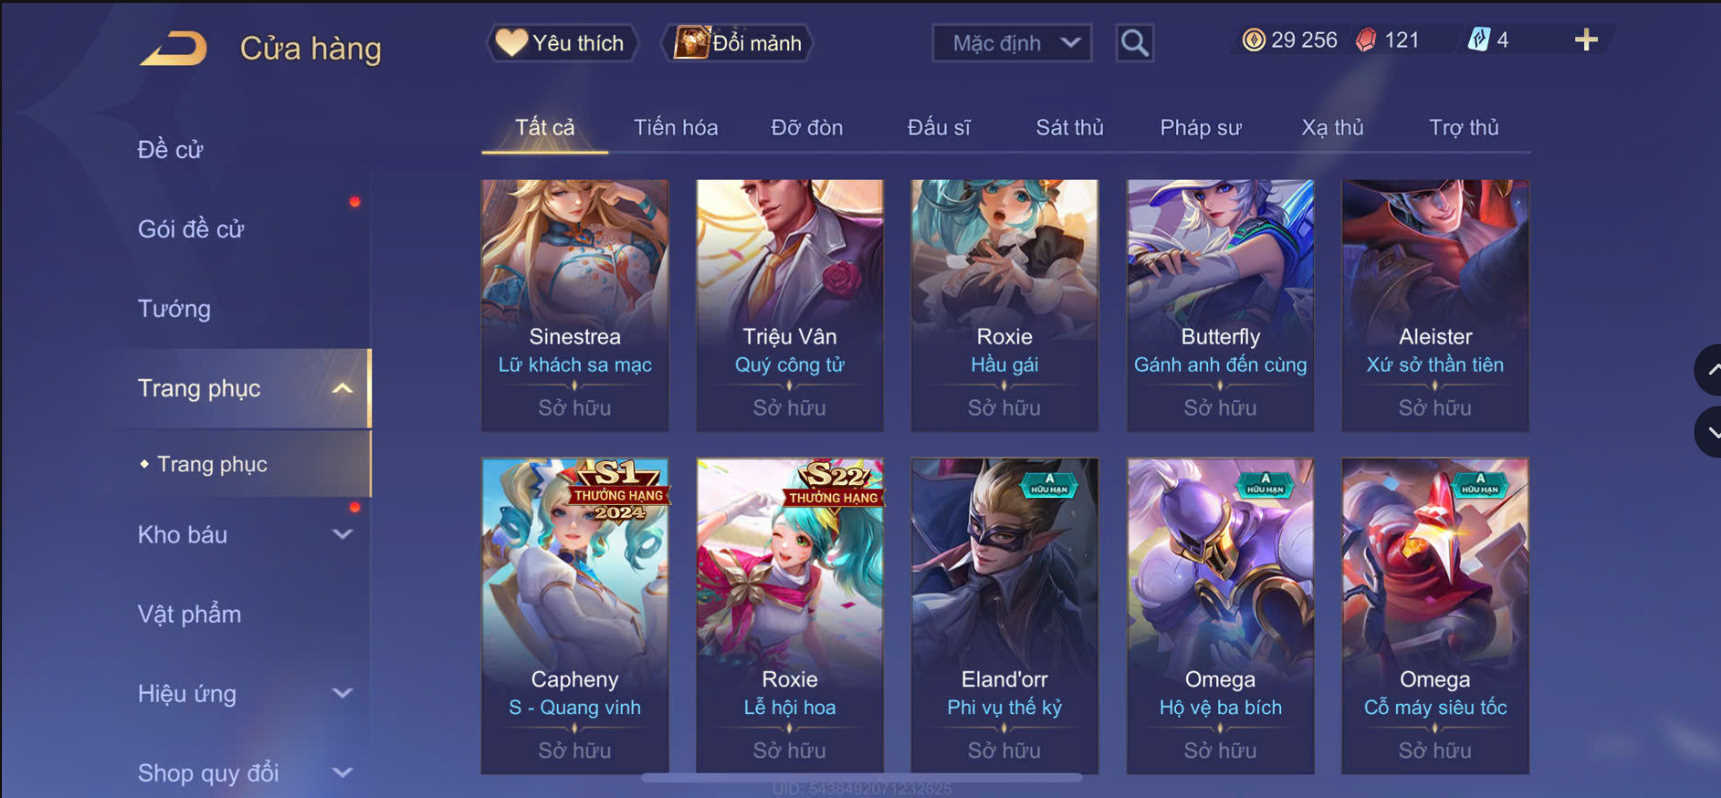Click the red ruby currency icon

pyautogui.click(x=1366, y=40)
